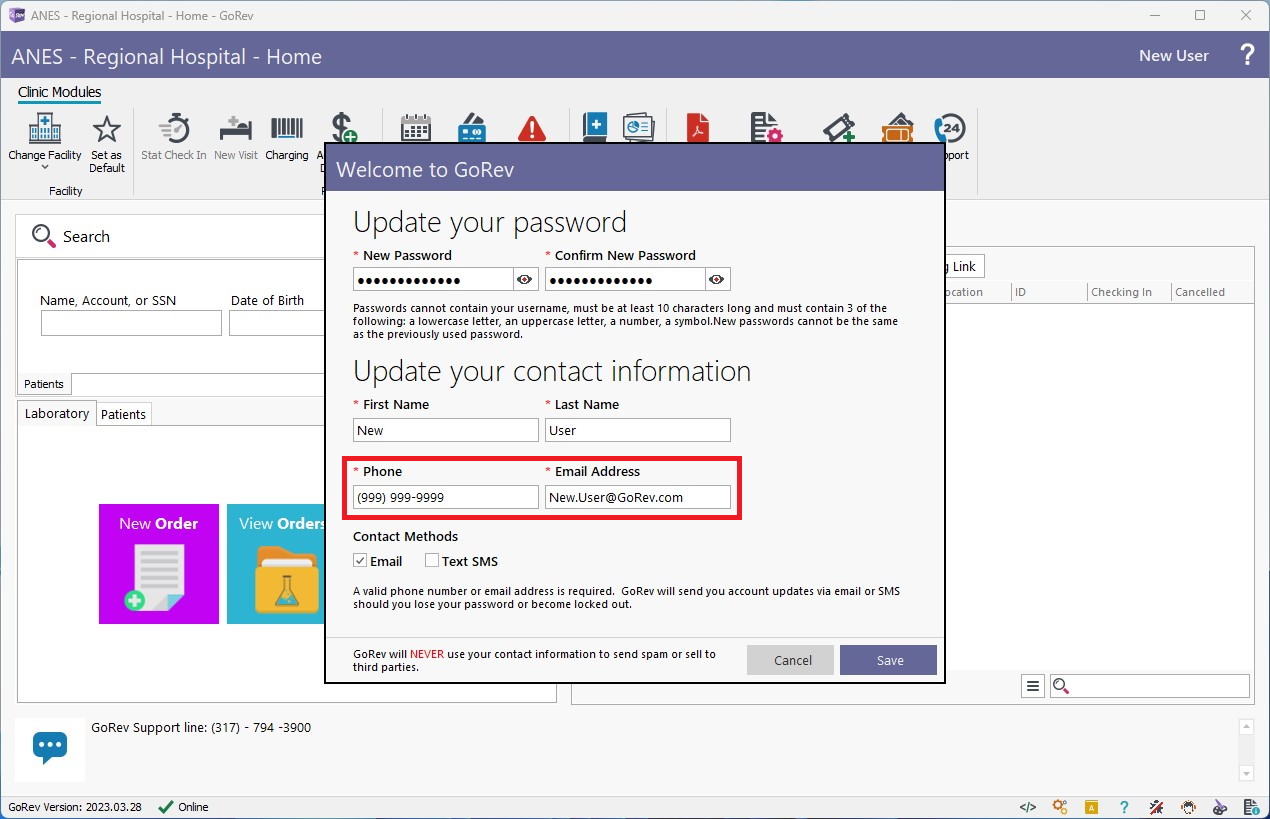Click the yellow A book icon in status bar

click(1092, 807)
